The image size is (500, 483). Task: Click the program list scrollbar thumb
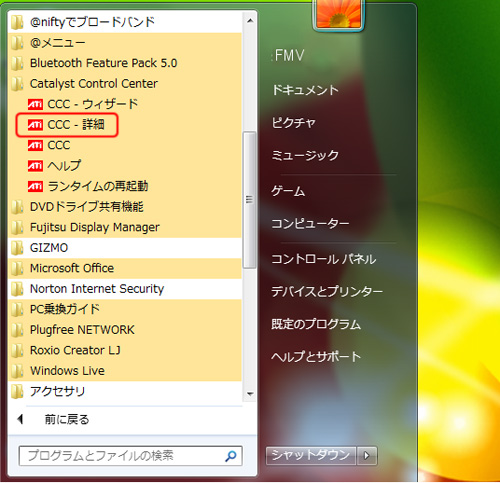coord(249,200)
